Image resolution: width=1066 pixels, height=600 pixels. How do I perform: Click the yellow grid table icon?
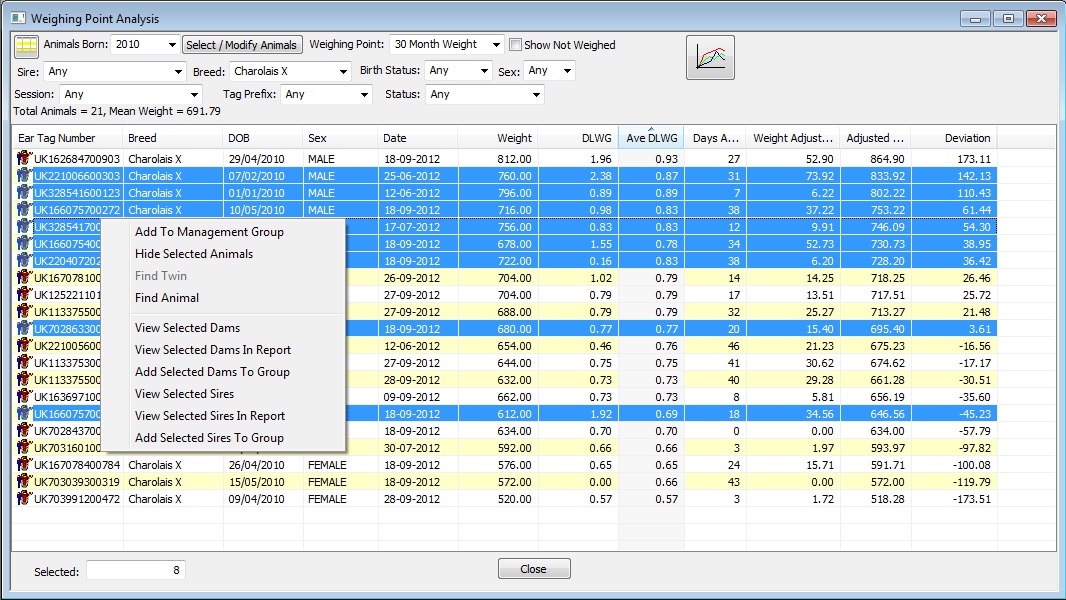(27, 45)
